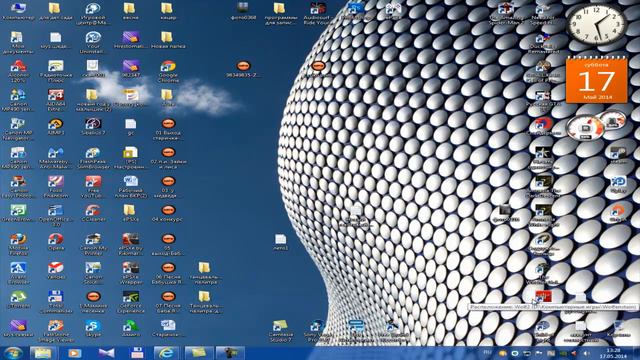Viewport: 640px width, 360px height.
Task: Click the taskbar clock showing 13:28
Action: [x=613, y=353]
